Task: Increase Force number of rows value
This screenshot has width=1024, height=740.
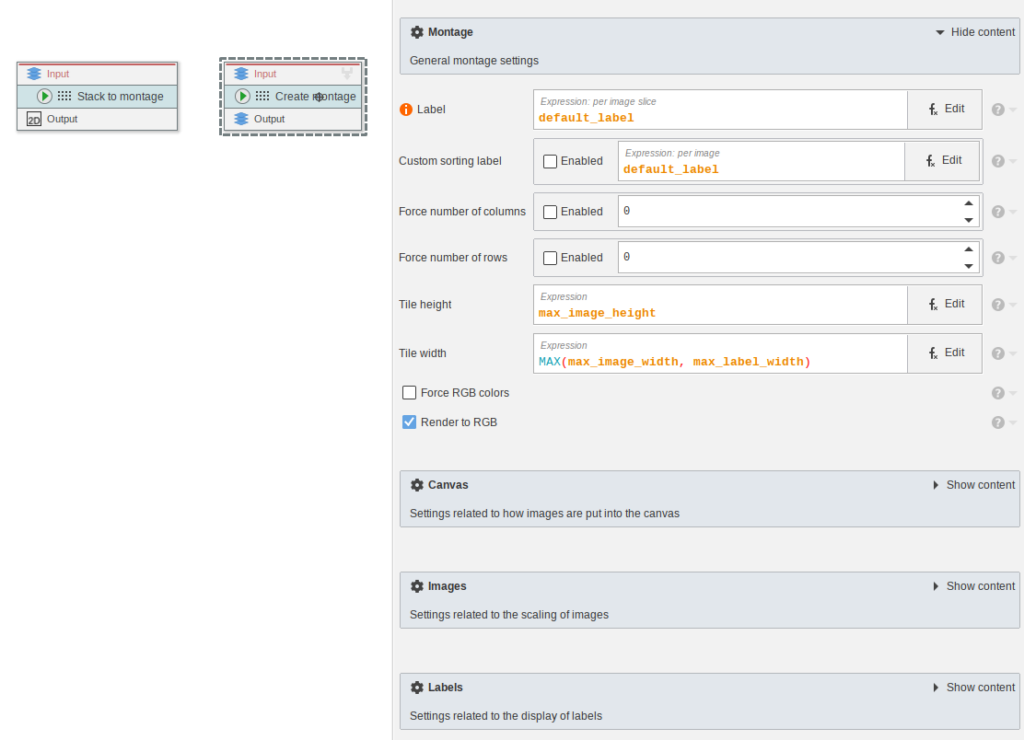Action: [968, 250]
